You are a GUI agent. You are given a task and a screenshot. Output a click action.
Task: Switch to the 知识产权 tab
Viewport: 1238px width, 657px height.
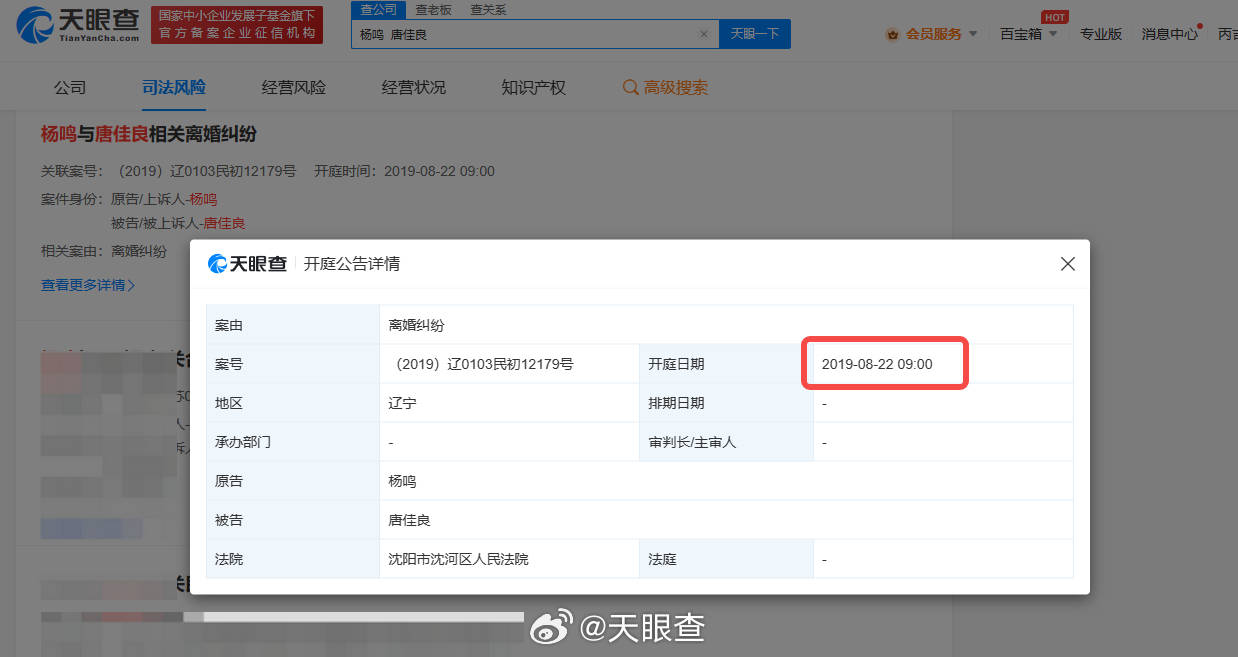pos(534,88)
